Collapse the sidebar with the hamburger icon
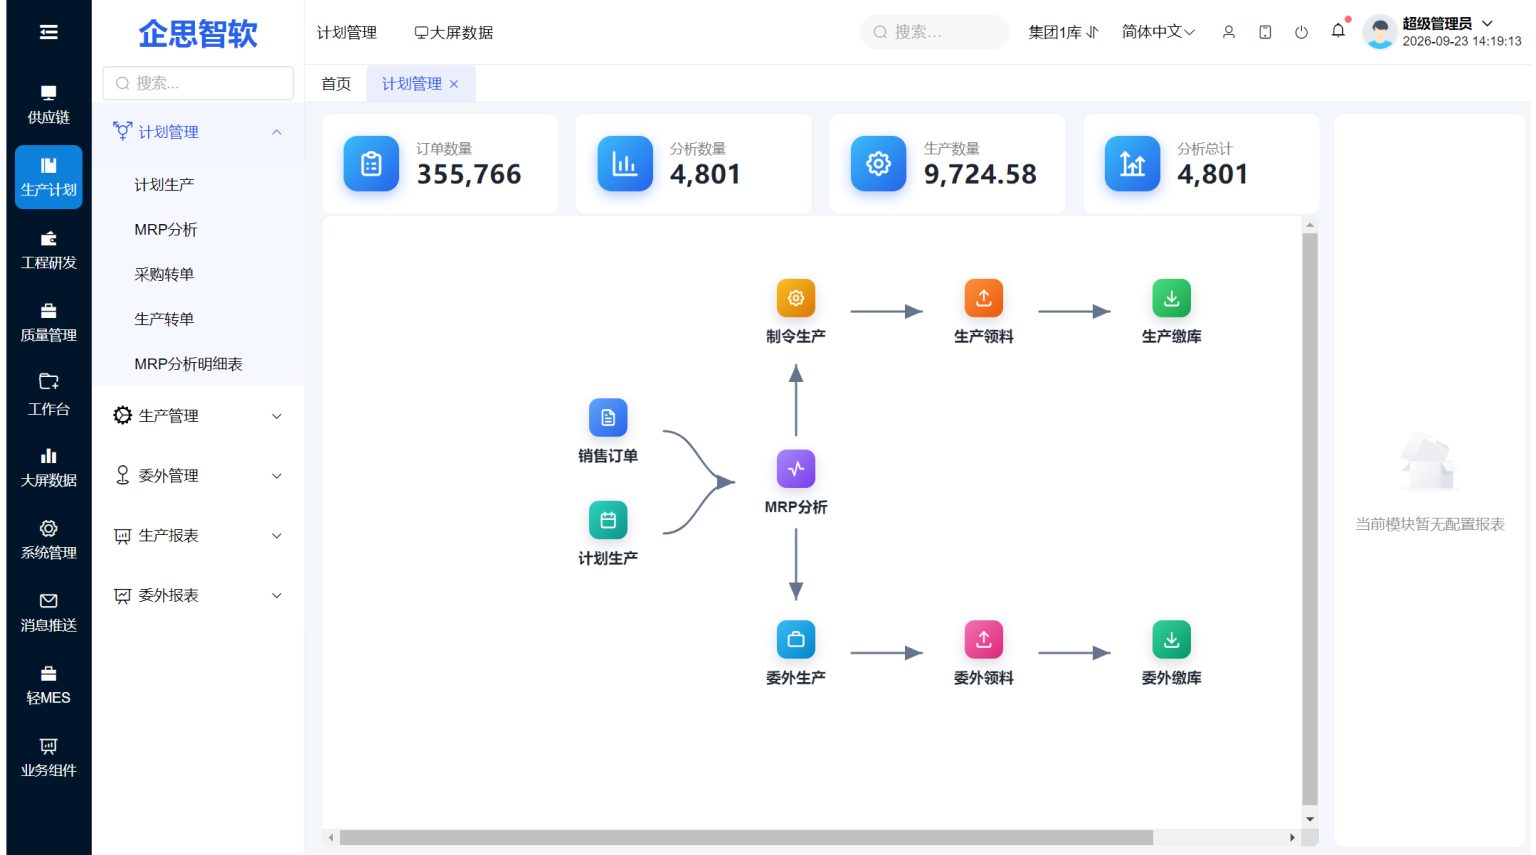1536x855 pixels. 48,33
